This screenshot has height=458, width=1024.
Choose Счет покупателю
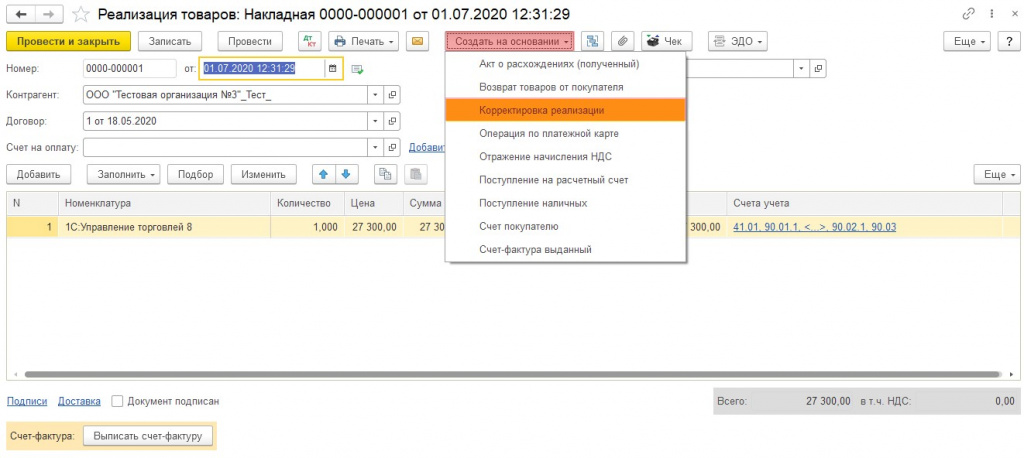(x=566, y=226)
